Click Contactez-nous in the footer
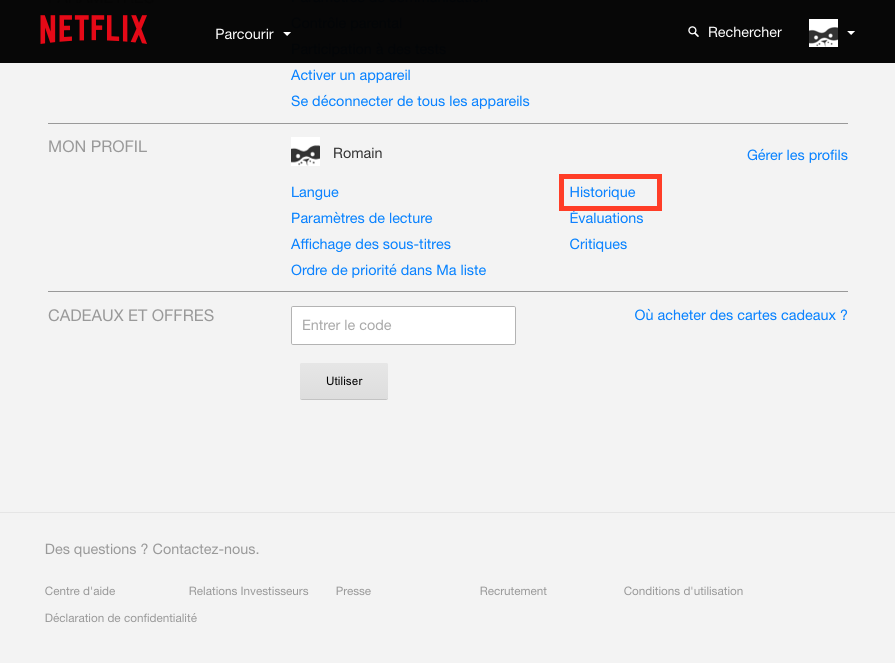The image size is (895, 663). (205, 549)
